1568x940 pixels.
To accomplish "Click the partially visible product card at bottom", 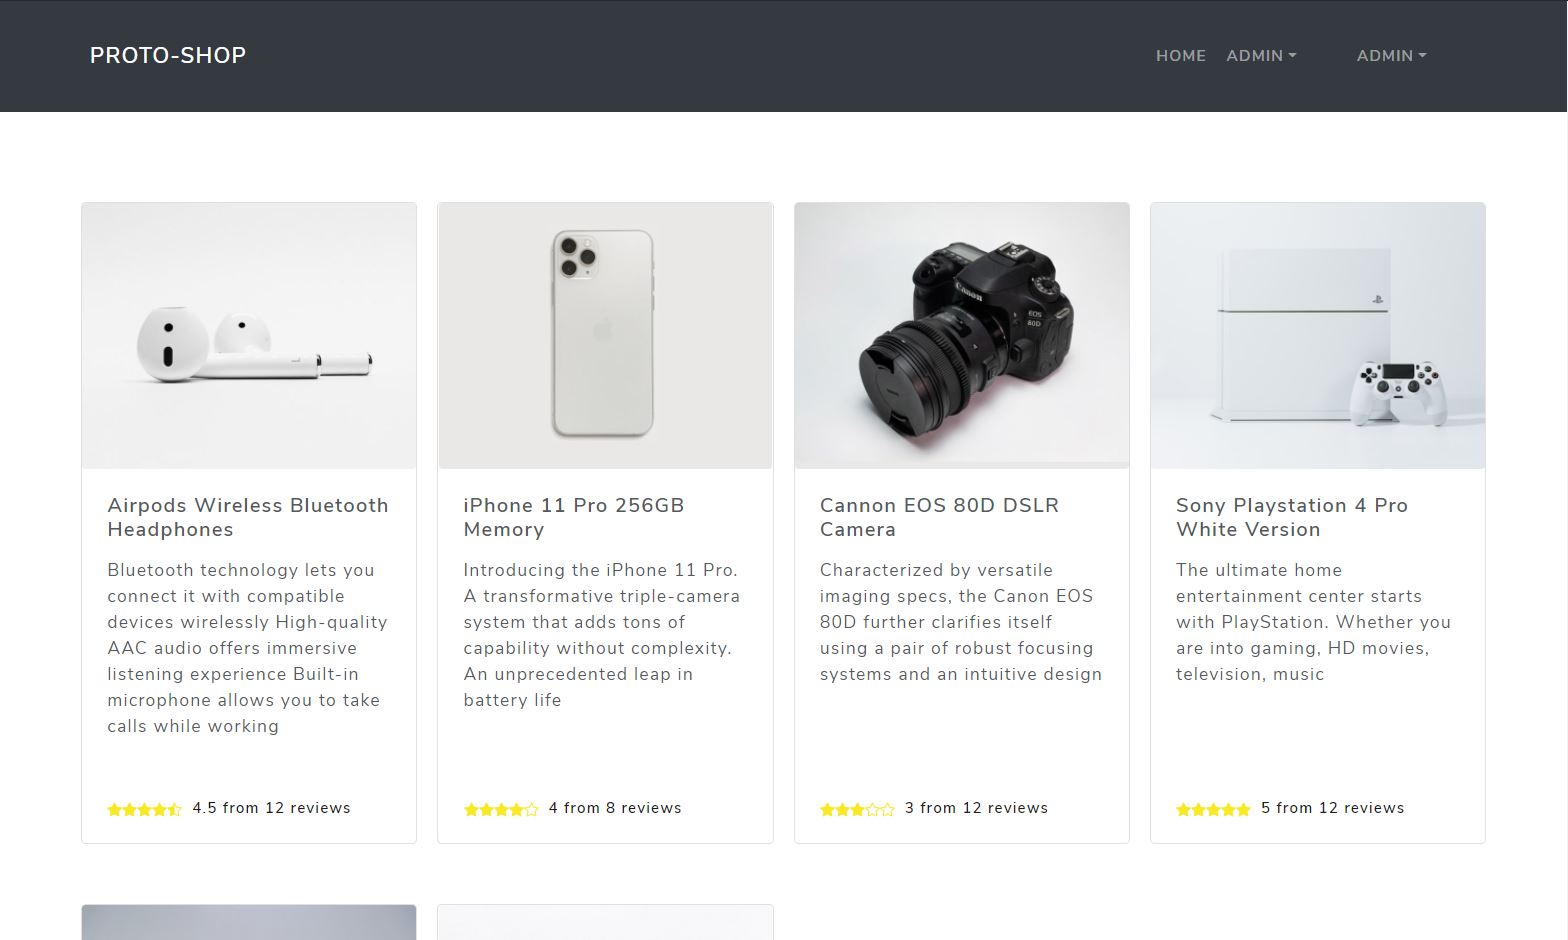I will (248, 922).
